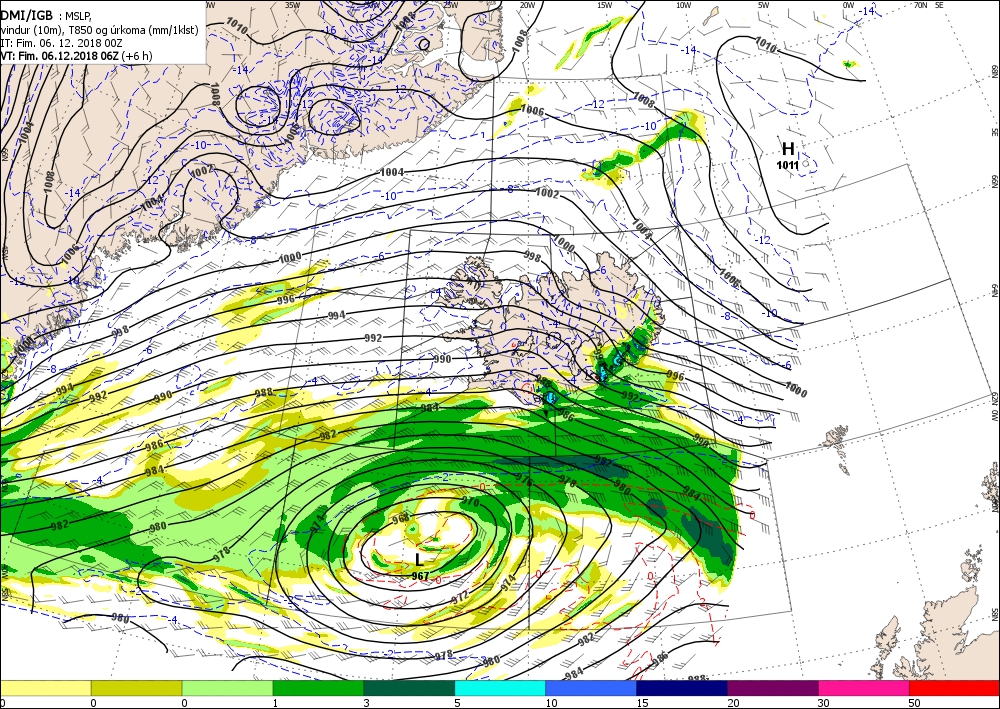Click the "5E" longitude label
The image size is (1000, 709).
[x=939, y=4]
